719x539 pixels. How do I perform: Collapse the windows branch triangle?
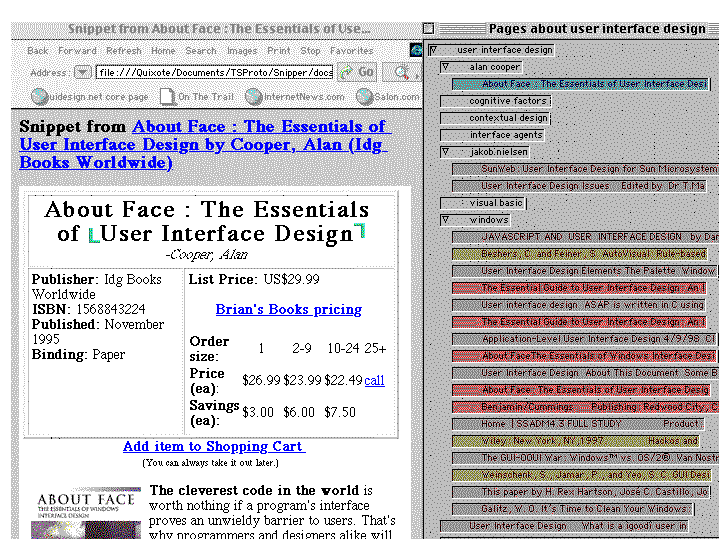(x=446, y=220)
